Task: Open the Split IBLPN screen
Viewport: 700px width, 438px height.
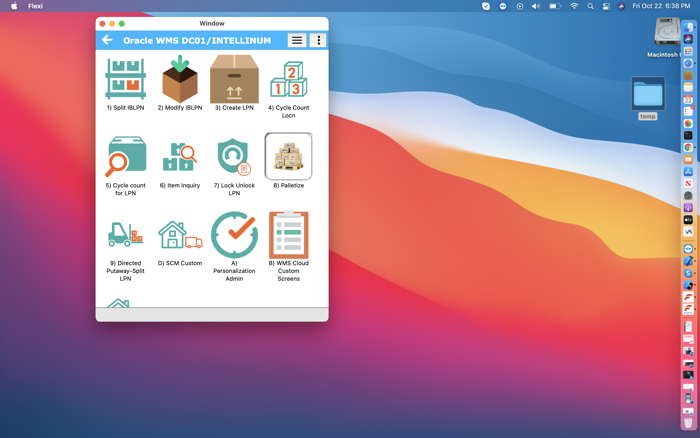Action: pos(125,78)
